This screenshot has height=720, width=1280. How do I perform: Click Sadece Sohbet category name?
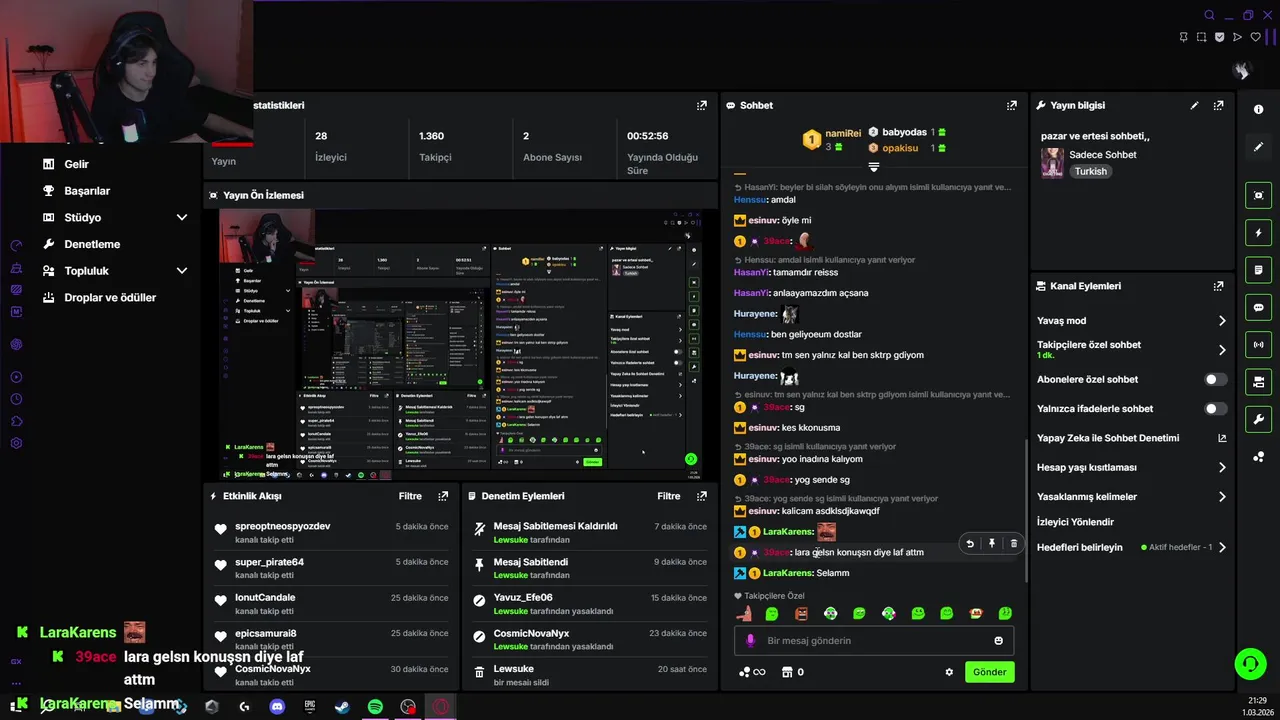[x=1103, y=155]
